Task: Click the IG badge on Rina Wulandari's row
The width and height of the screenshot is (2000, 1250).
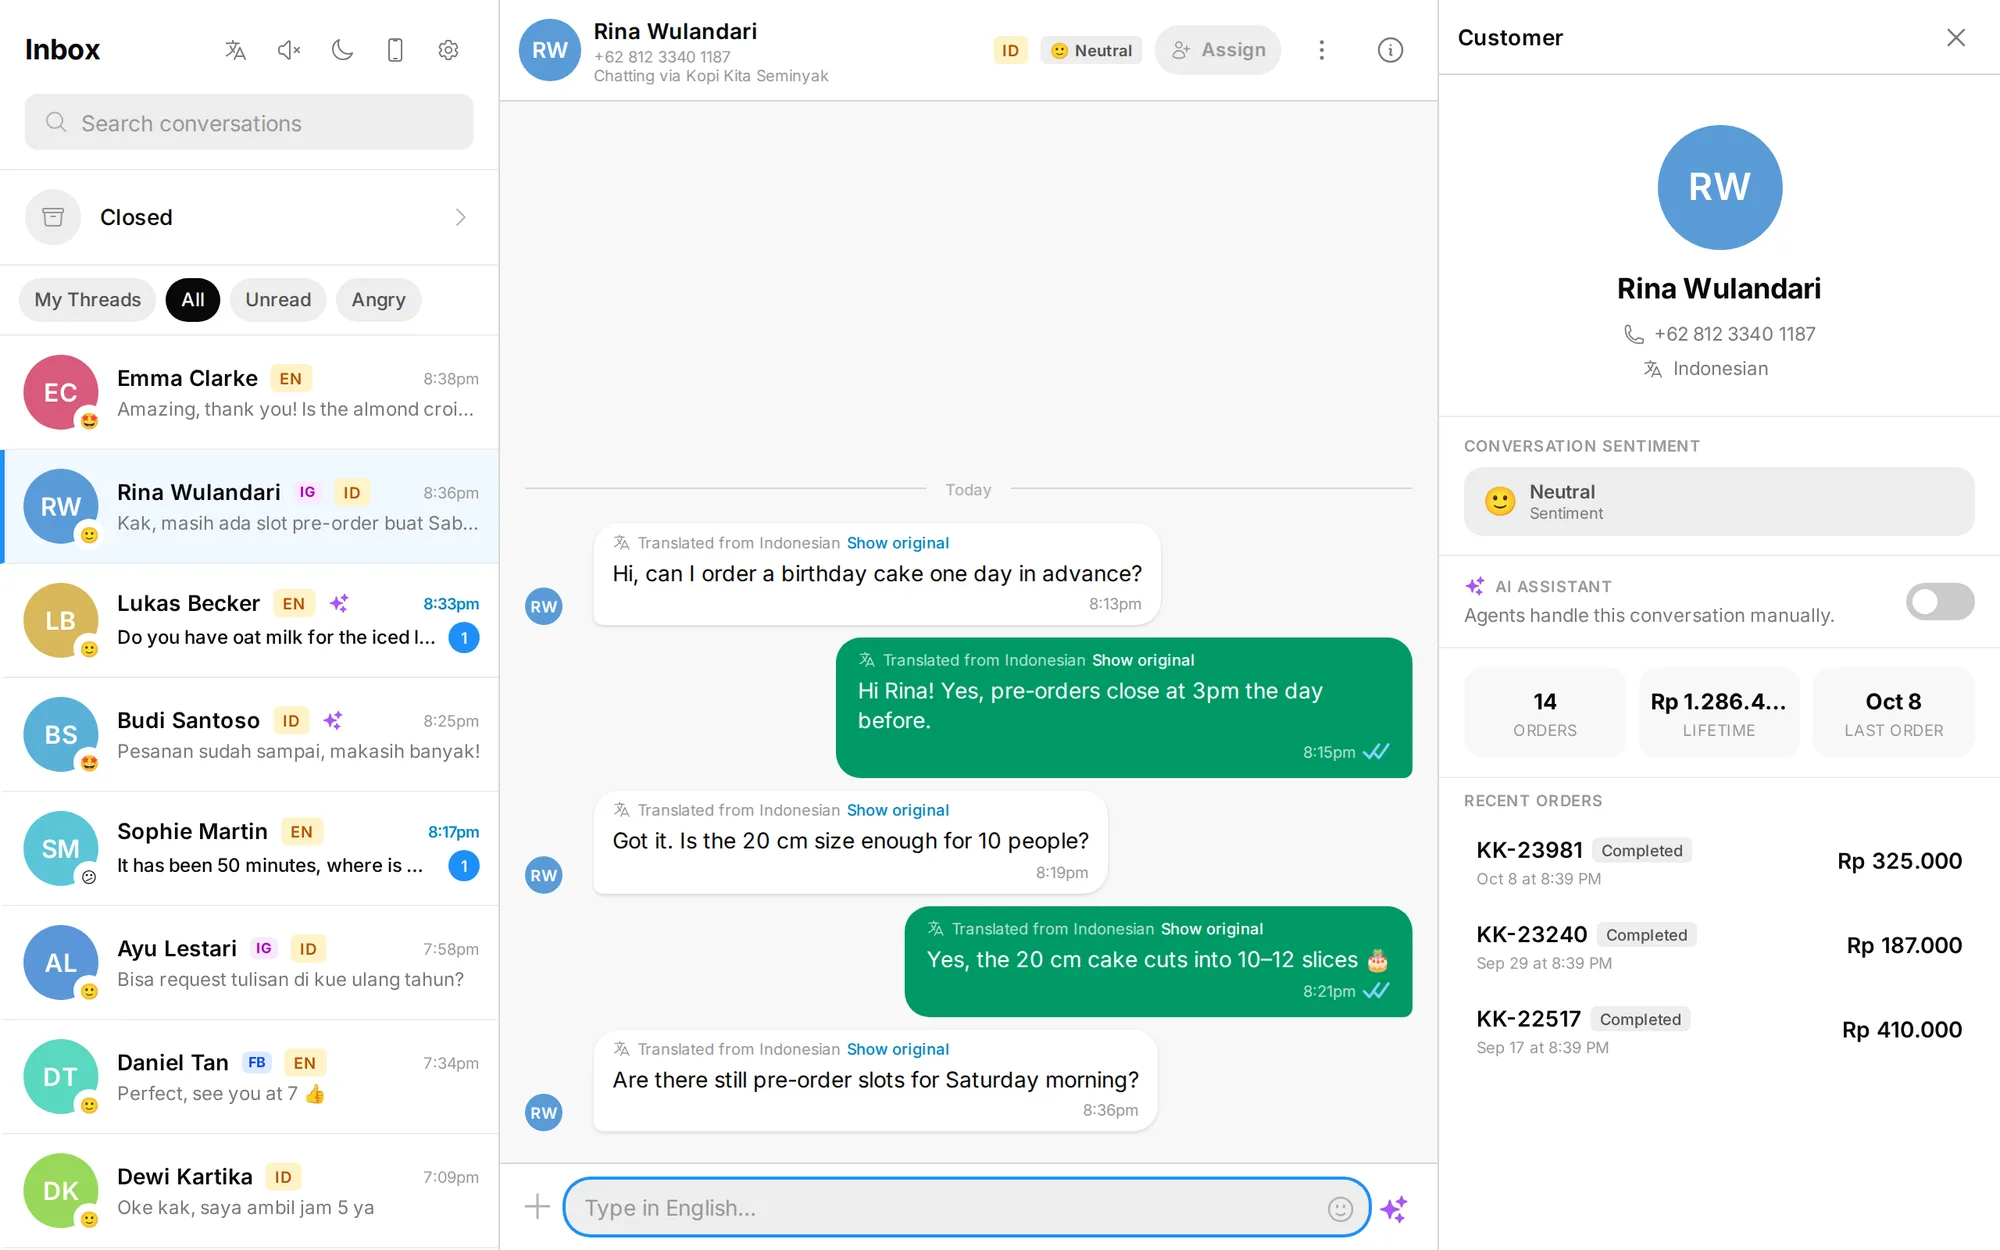Action: pyautogui.click(x=307, y=492)
